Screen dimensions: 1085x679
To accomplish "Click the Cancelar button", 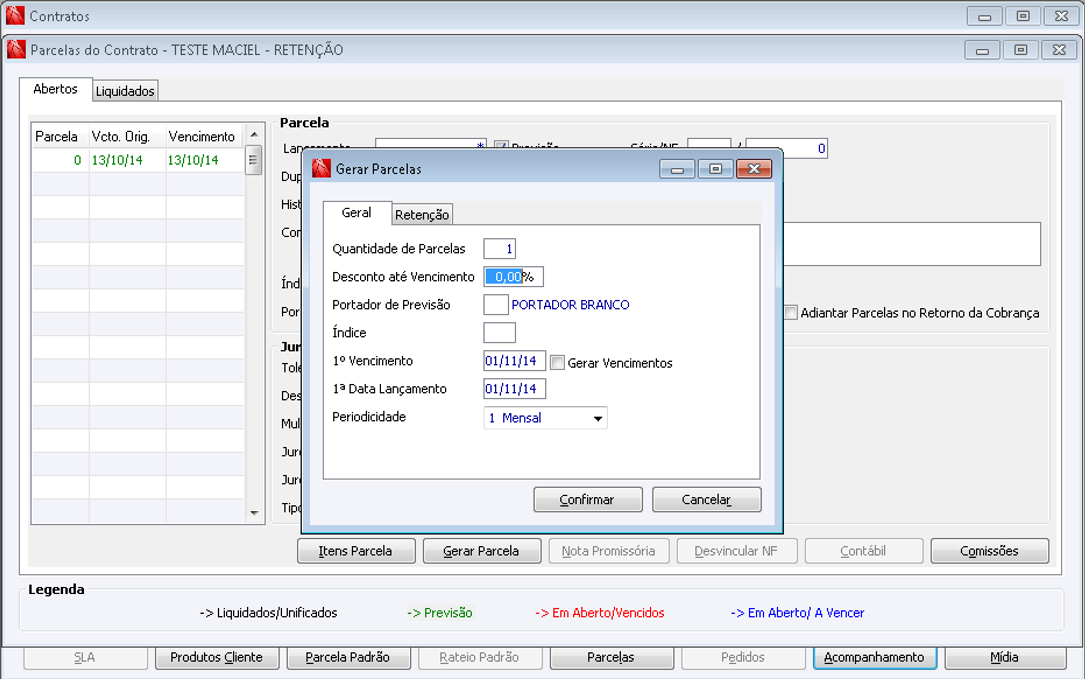I will click(x=706, y=500).
